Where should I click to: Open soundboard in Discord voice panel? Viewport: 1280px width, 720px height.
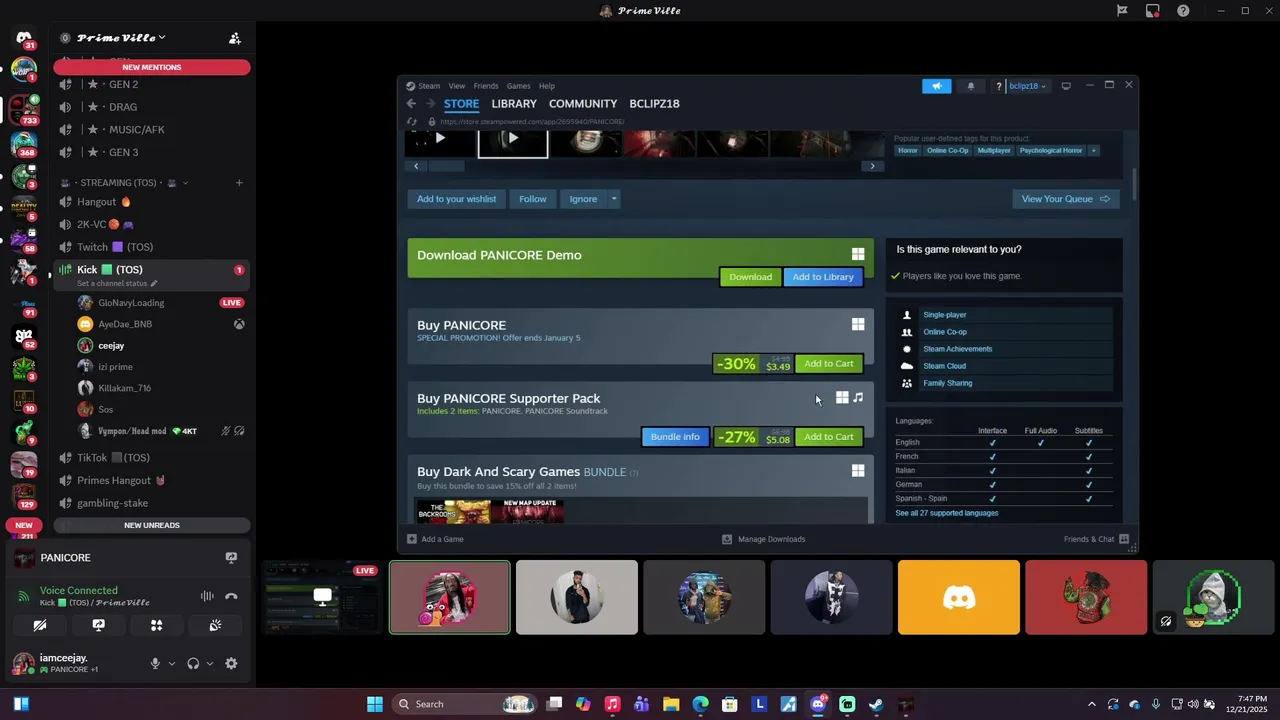pos(215,625)
